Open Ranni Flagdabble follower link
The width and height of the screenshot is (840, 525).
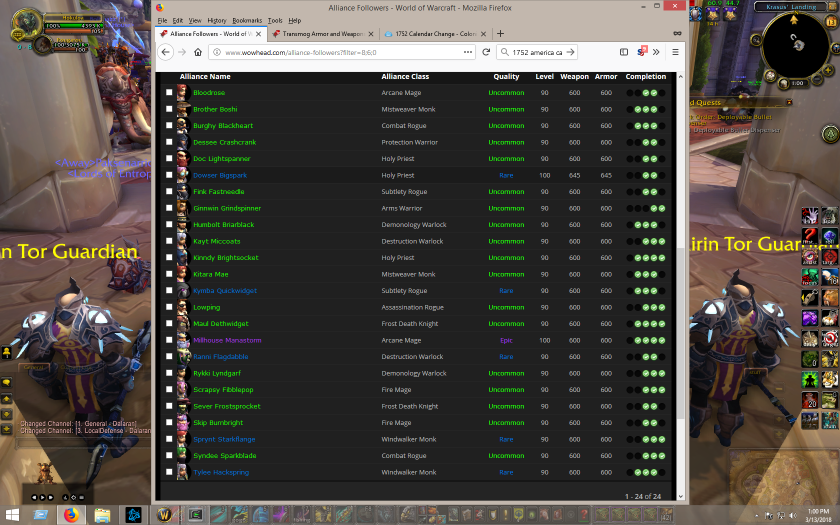click(220, 357)
